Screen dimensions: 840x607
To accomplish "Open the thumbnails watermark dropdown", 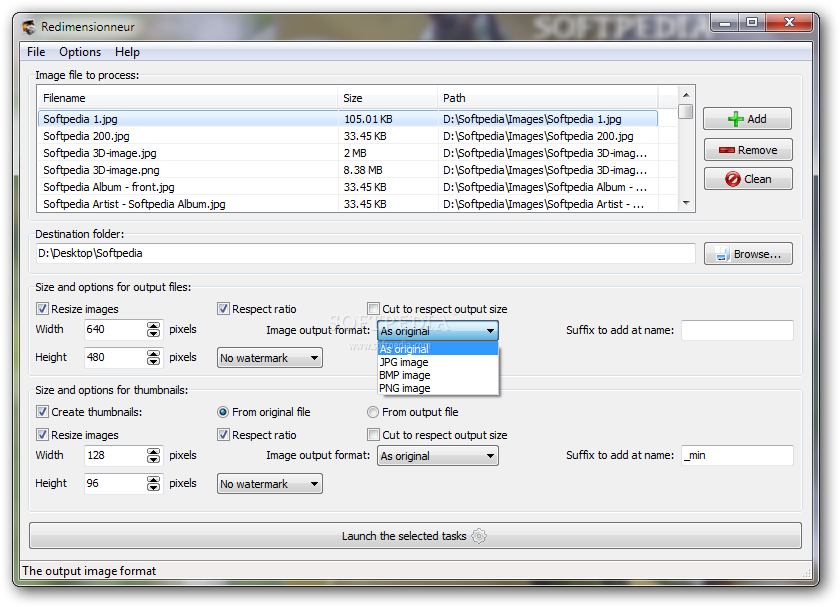I will 269,484.
